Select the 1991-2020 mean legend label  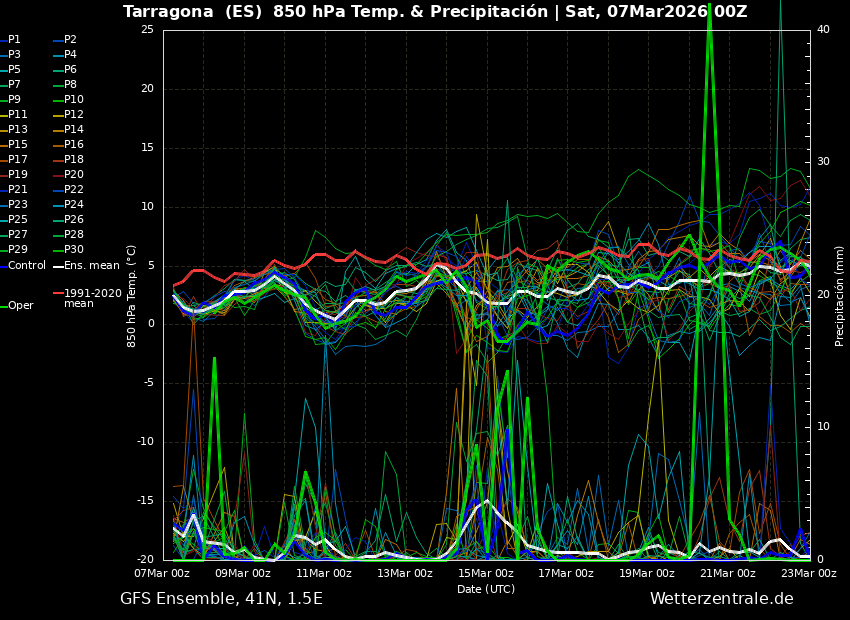93,299
